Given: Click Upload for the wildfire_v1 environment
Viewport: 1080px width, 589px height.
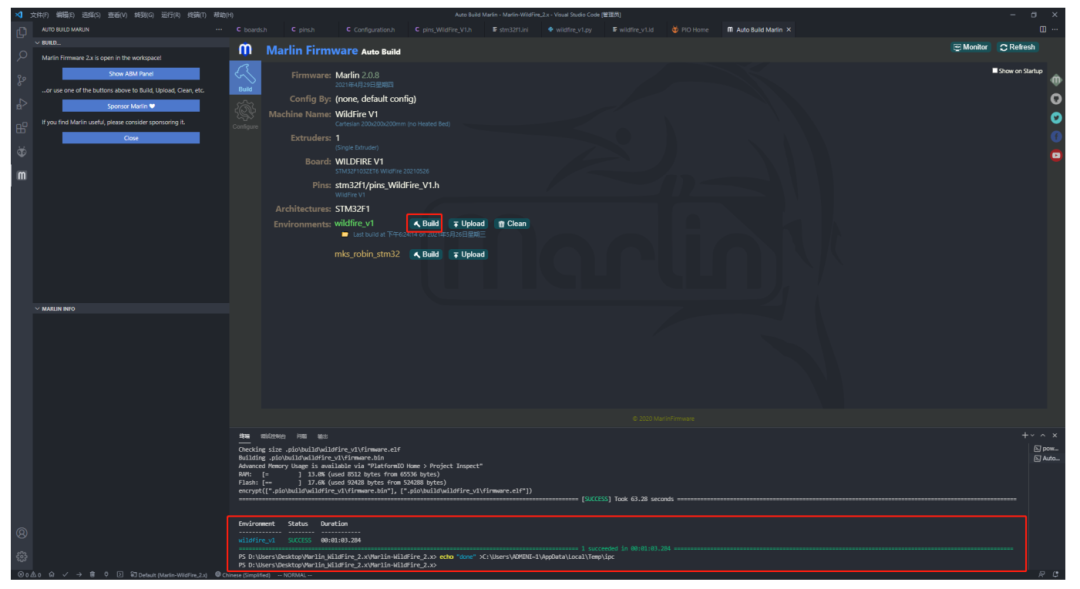Looking at the screenshot, I should [x=468, y=223].
